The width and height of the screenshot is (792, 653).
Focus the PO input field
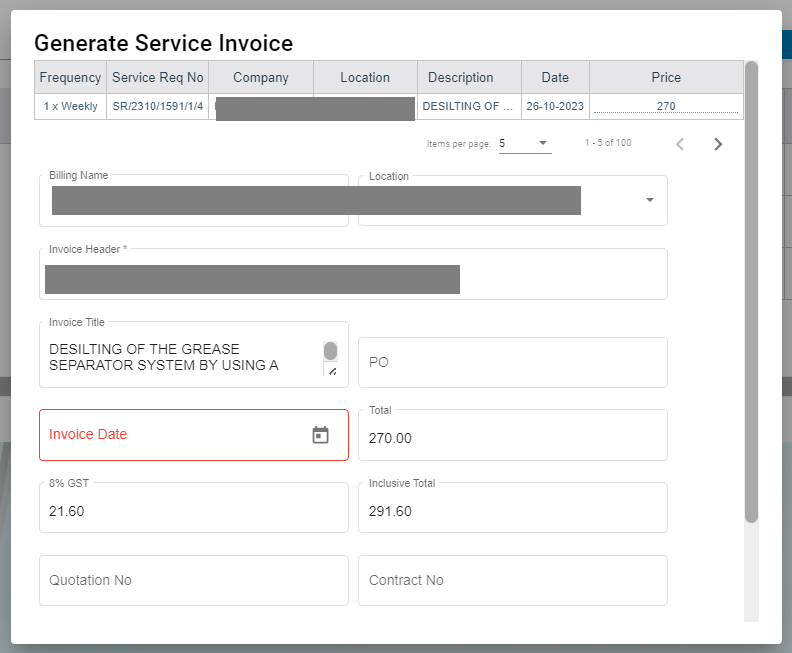point(512,362)
